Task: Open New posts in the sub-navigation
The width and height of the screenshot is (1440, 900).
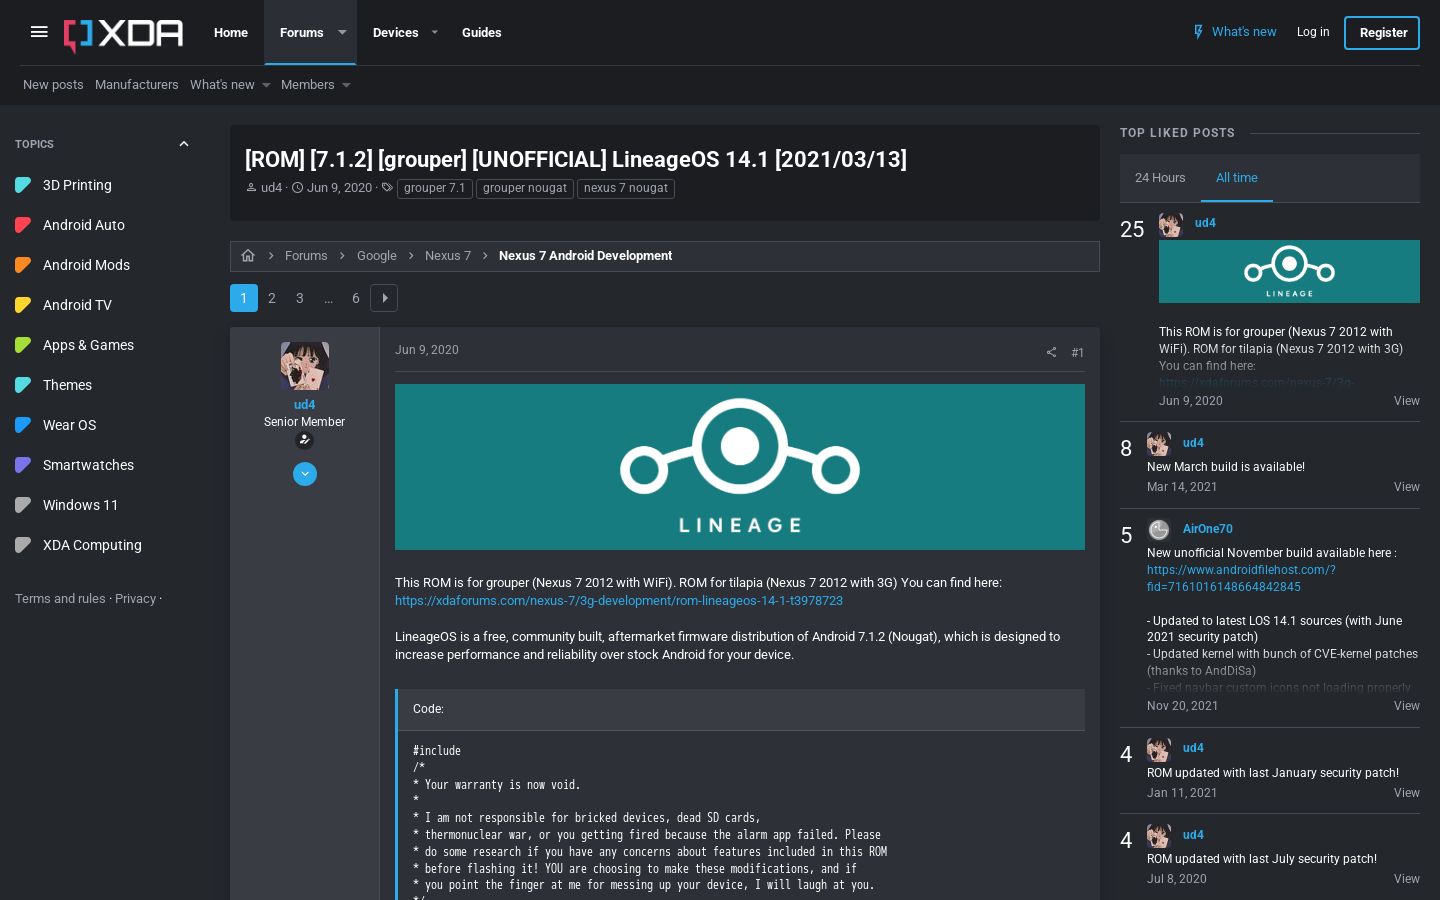Action: [x=53, y=85]
